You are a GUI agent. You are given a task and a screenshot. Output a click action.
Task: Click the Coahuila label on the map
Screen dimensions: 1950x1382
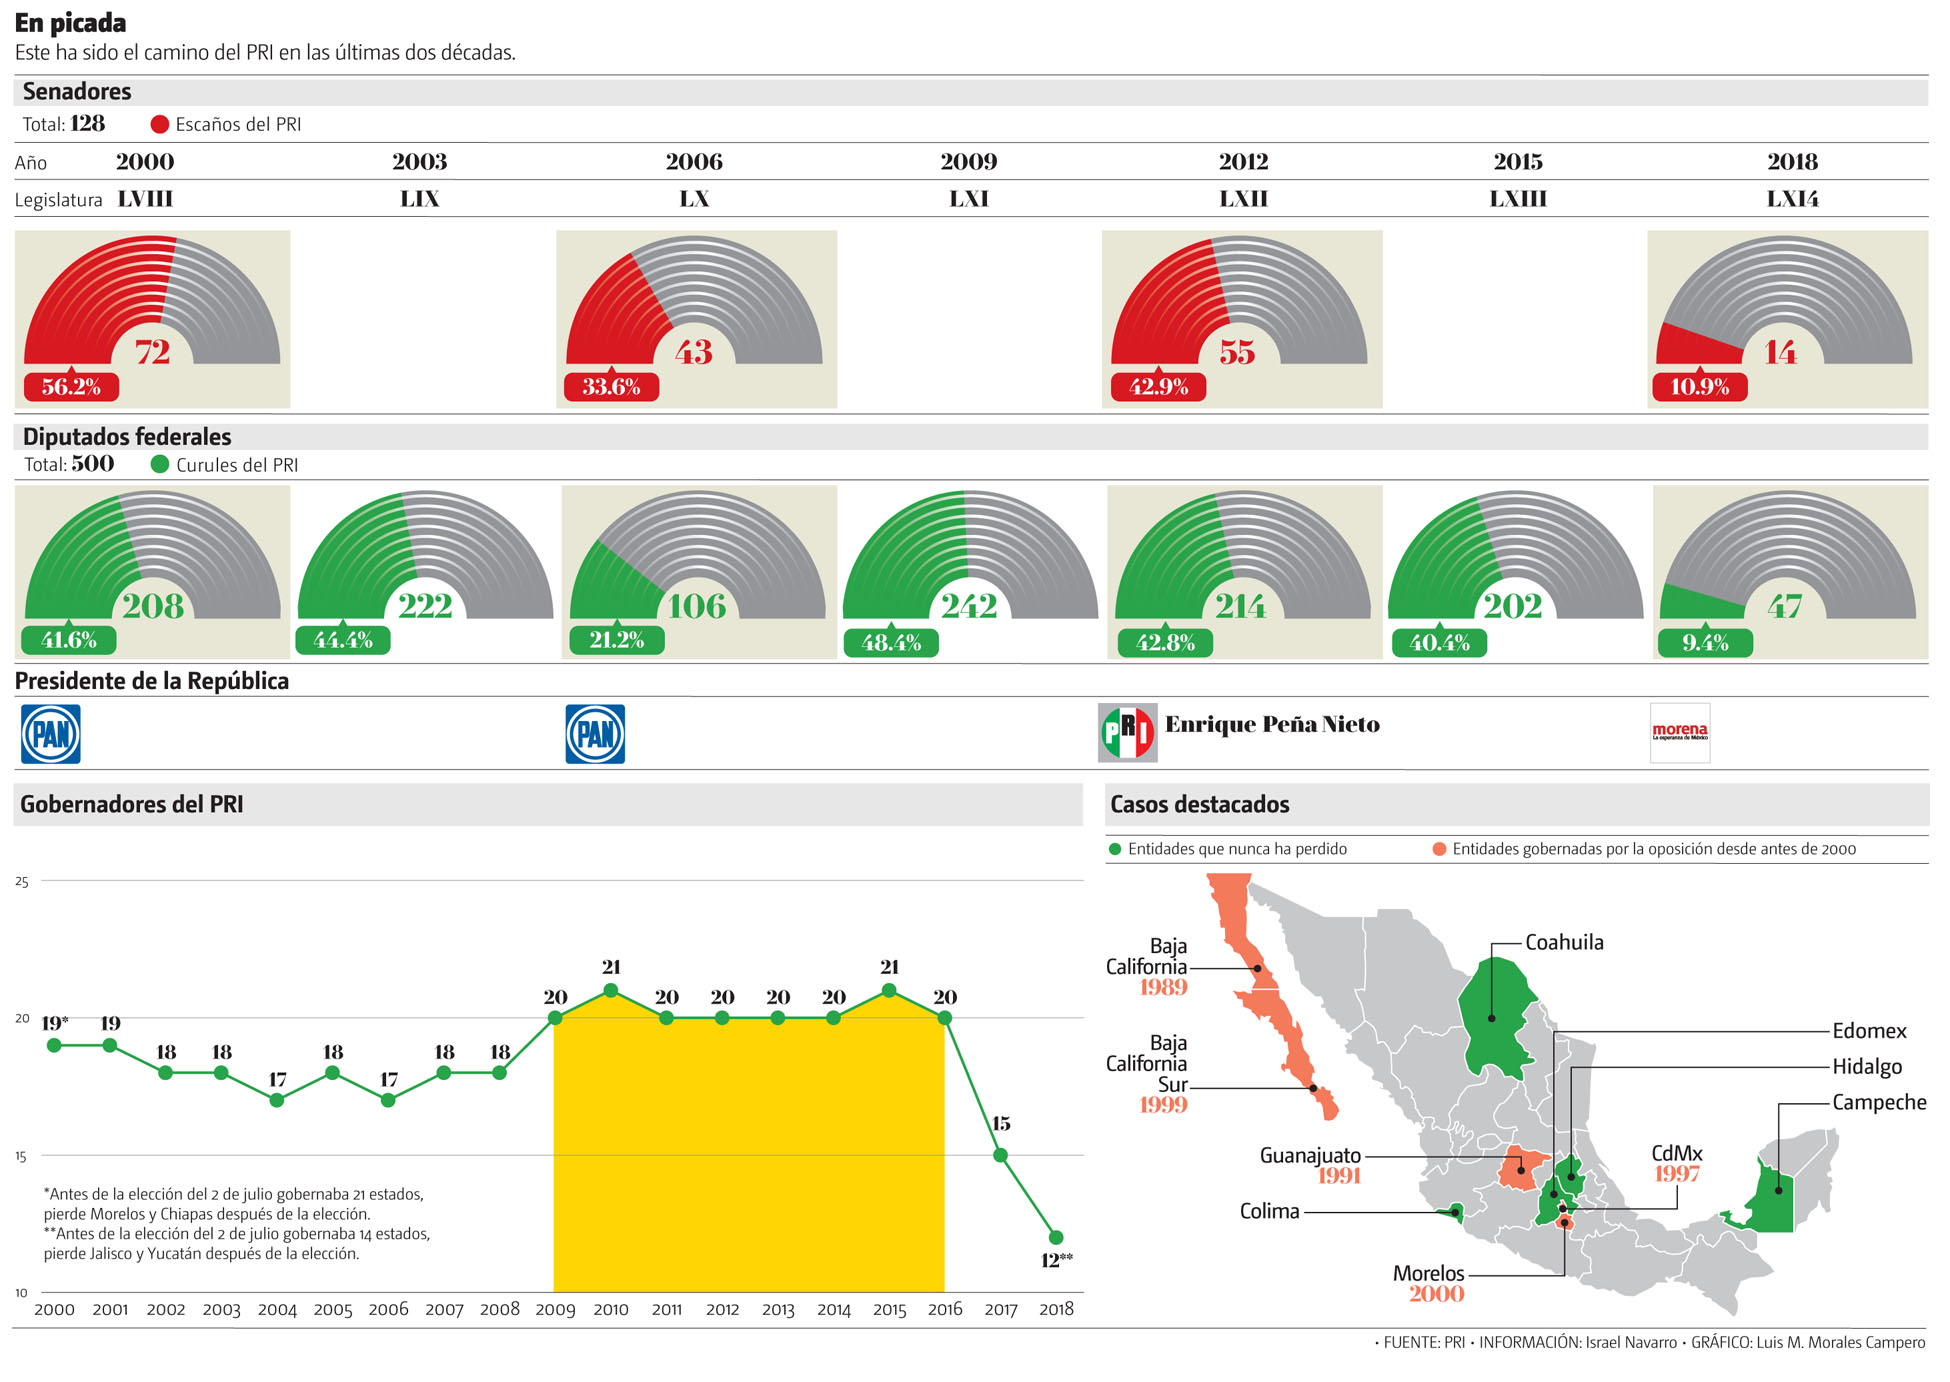[x=1563, y=942]
